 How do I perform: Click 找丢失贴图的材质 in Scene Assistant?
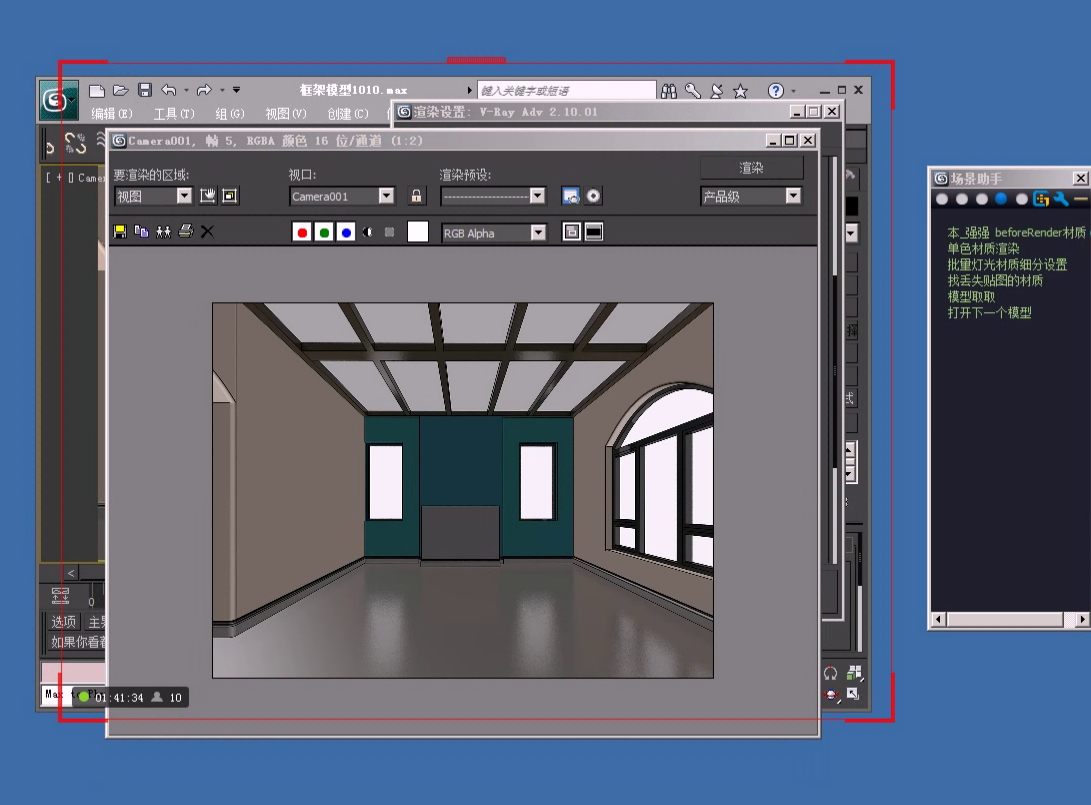995,280
